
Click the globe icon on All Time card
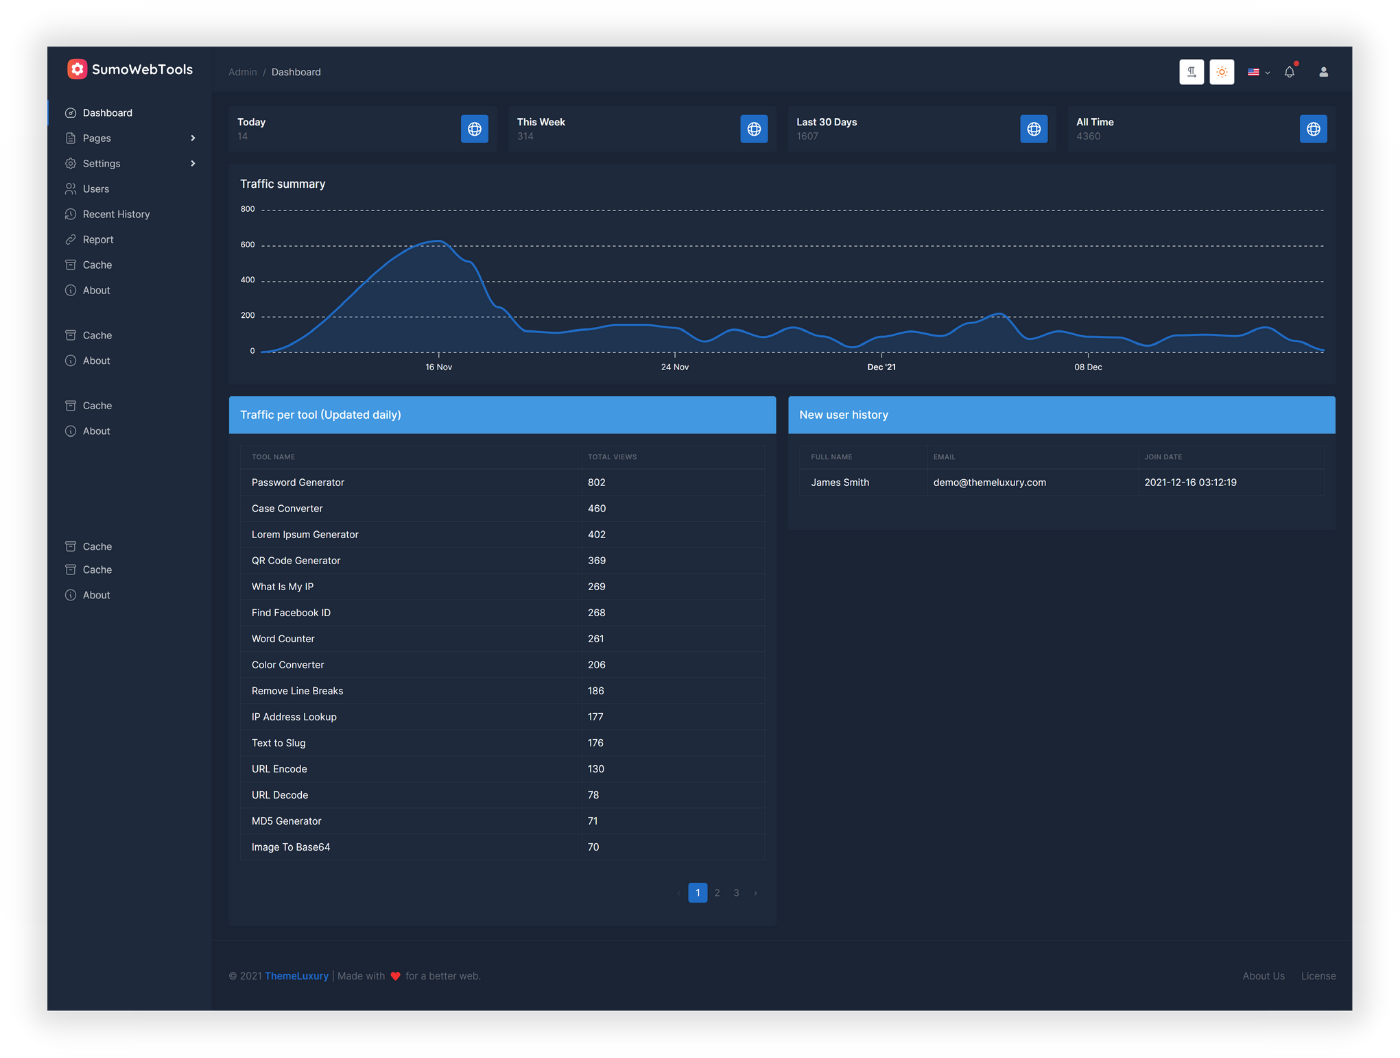(x=1314, y=129)
